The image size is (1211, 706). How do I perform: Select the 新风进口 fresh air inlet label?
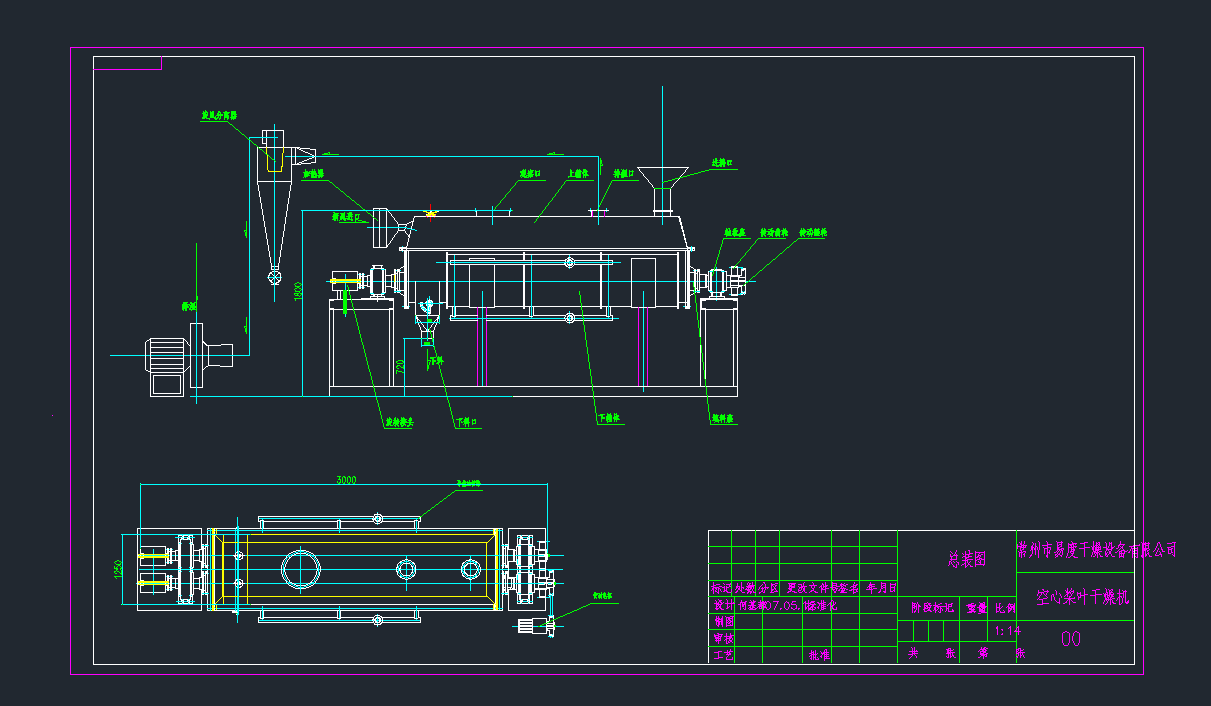click(x=346, y=215)
